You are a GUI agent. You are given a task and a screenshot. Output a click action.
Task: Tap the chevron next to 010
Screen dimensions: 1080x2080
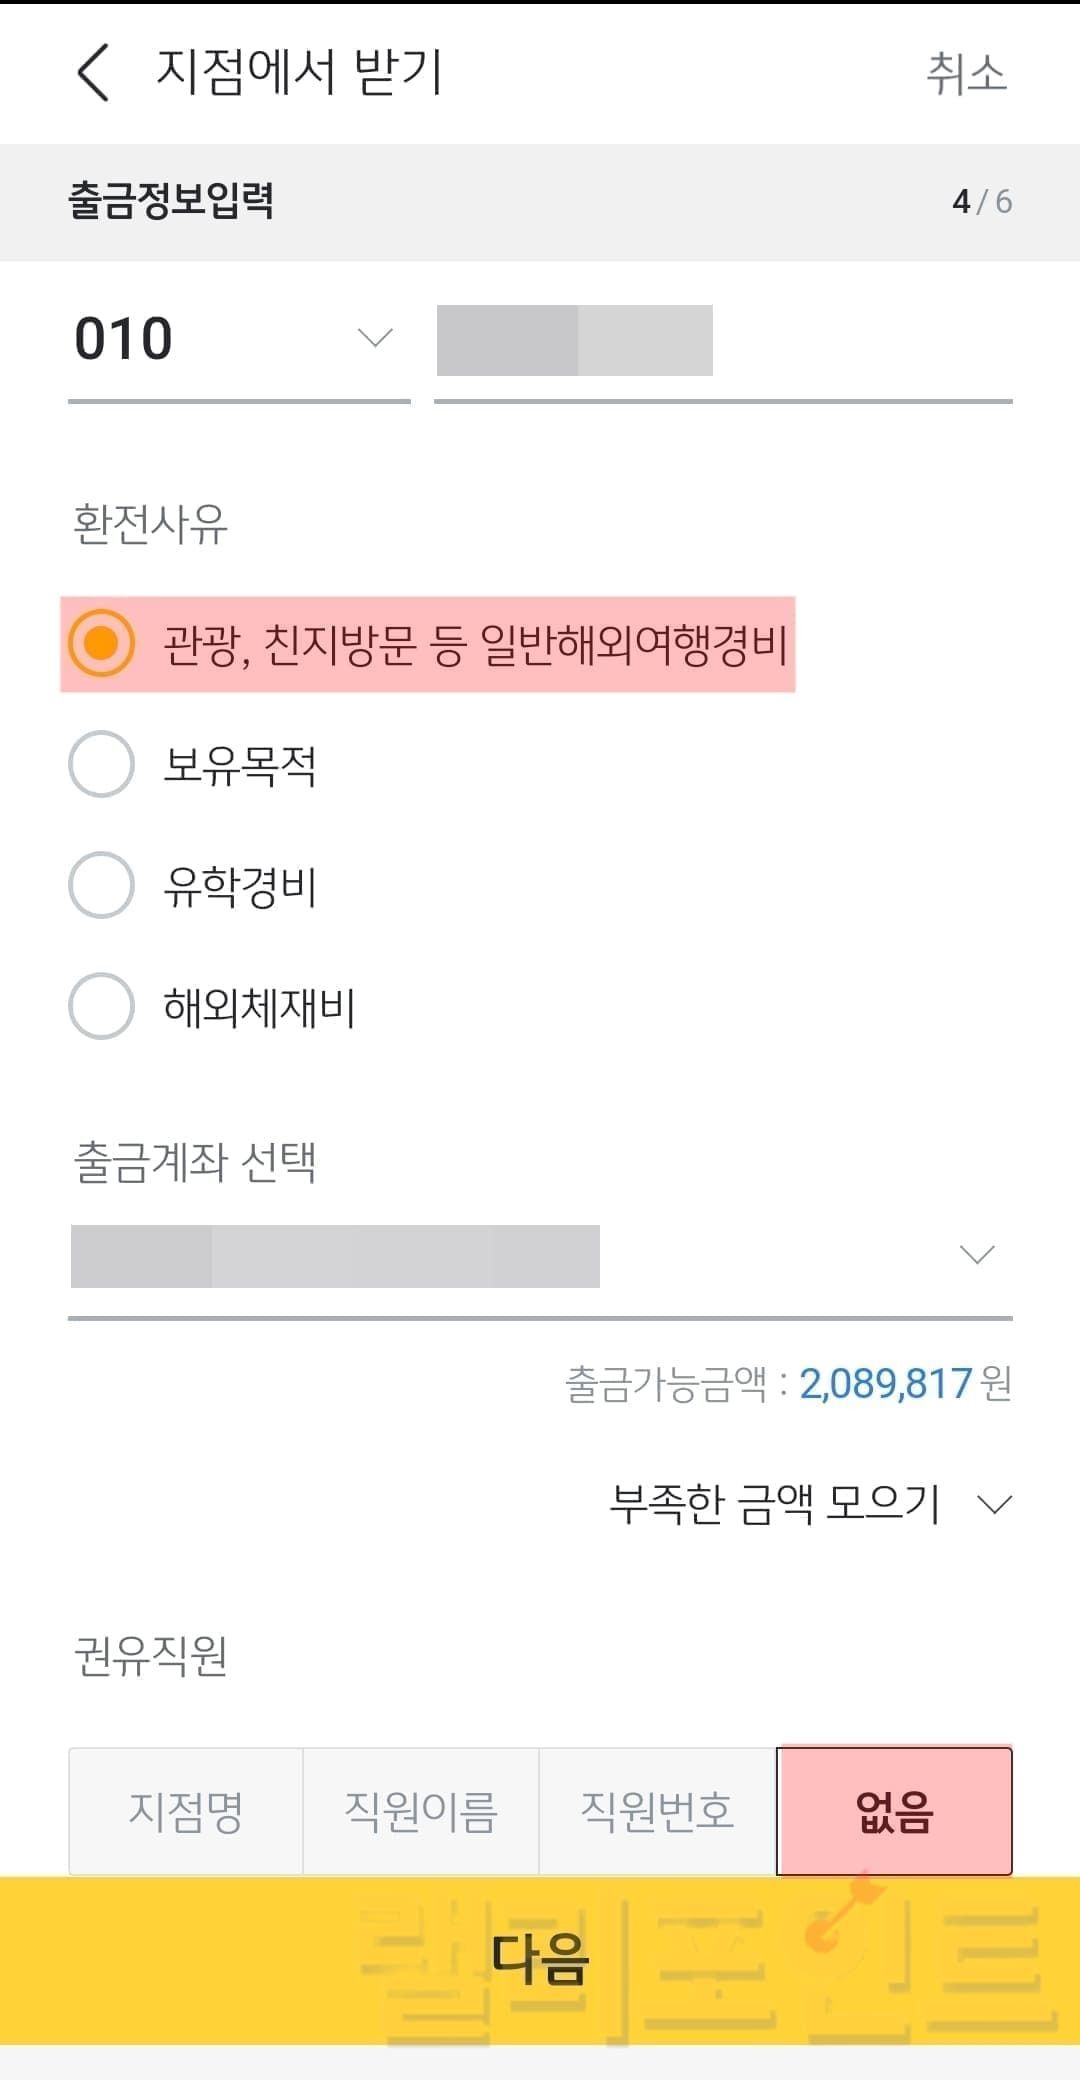click(x=375, y=338)
